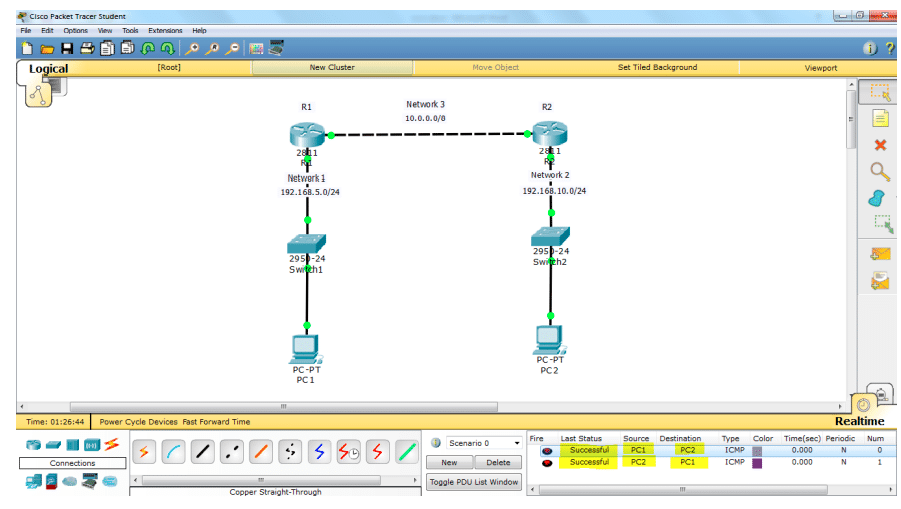The image size is (901, 509).
Task: Click the Switches device category icon
Action: (53, 445)
